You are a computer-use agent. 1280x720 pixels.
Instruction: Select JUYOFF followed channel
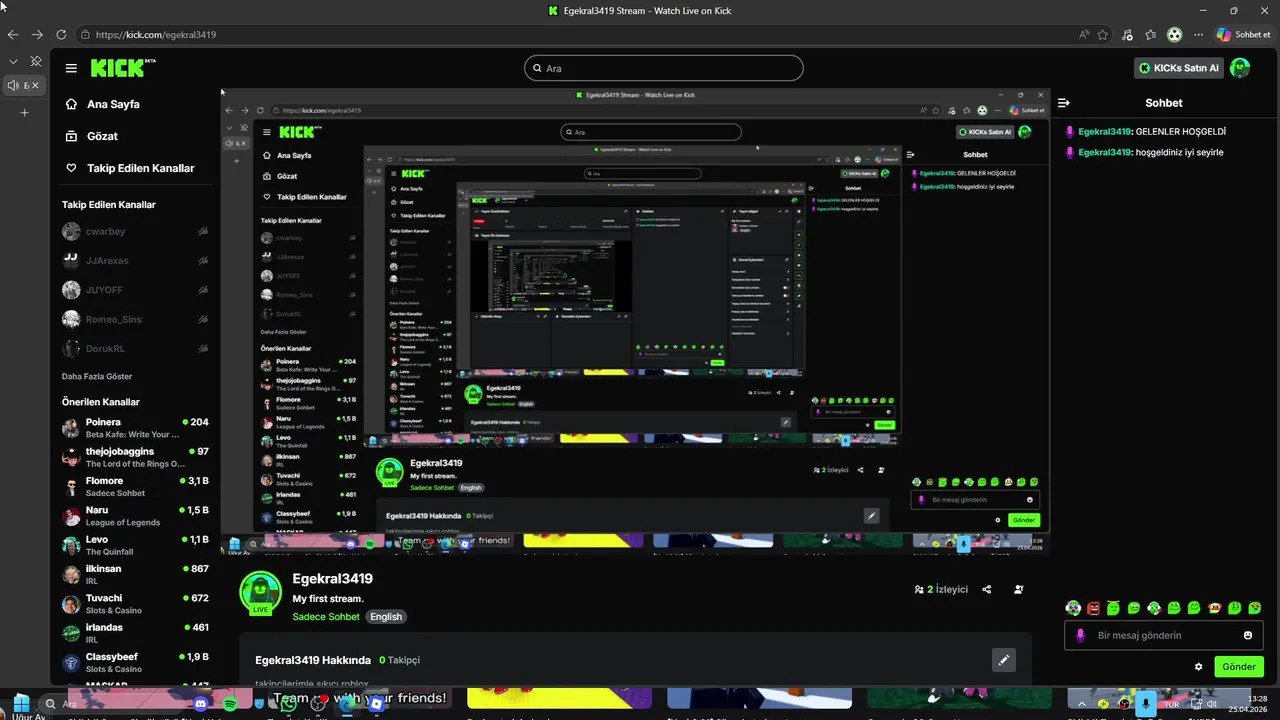coord(135,290)
